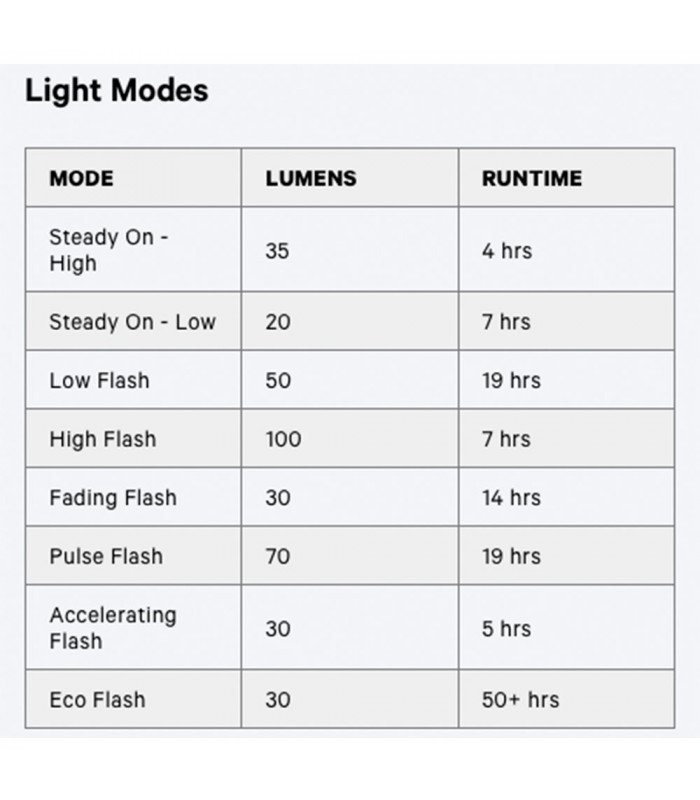The height and width of the screenshot is (800, 700).
Task: Click the 50+ hrs runtime cell
Action: point(520,700)
